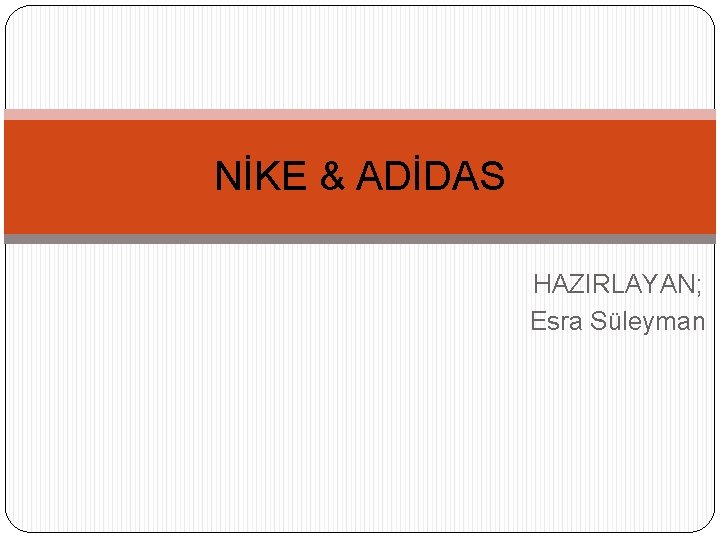Click the light pink stripe above the banner

coord(360,114)
